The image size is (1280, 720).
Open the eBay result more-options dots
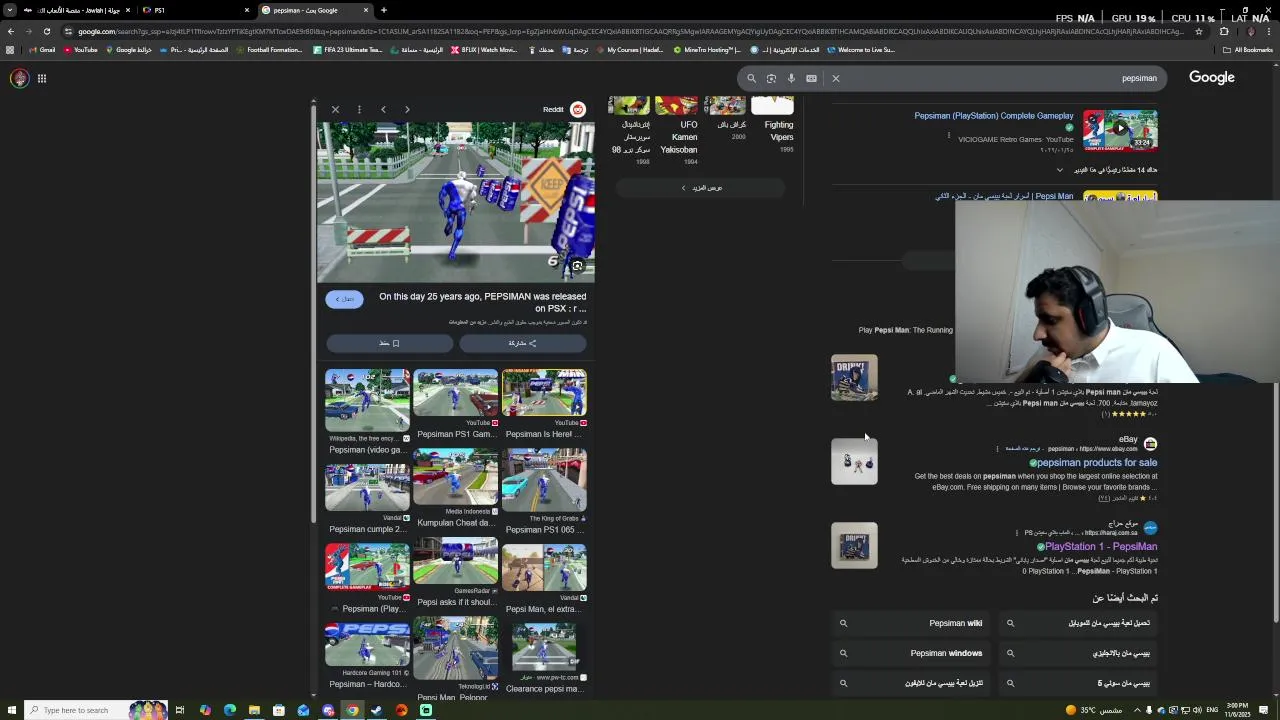(x=997, y=449)
